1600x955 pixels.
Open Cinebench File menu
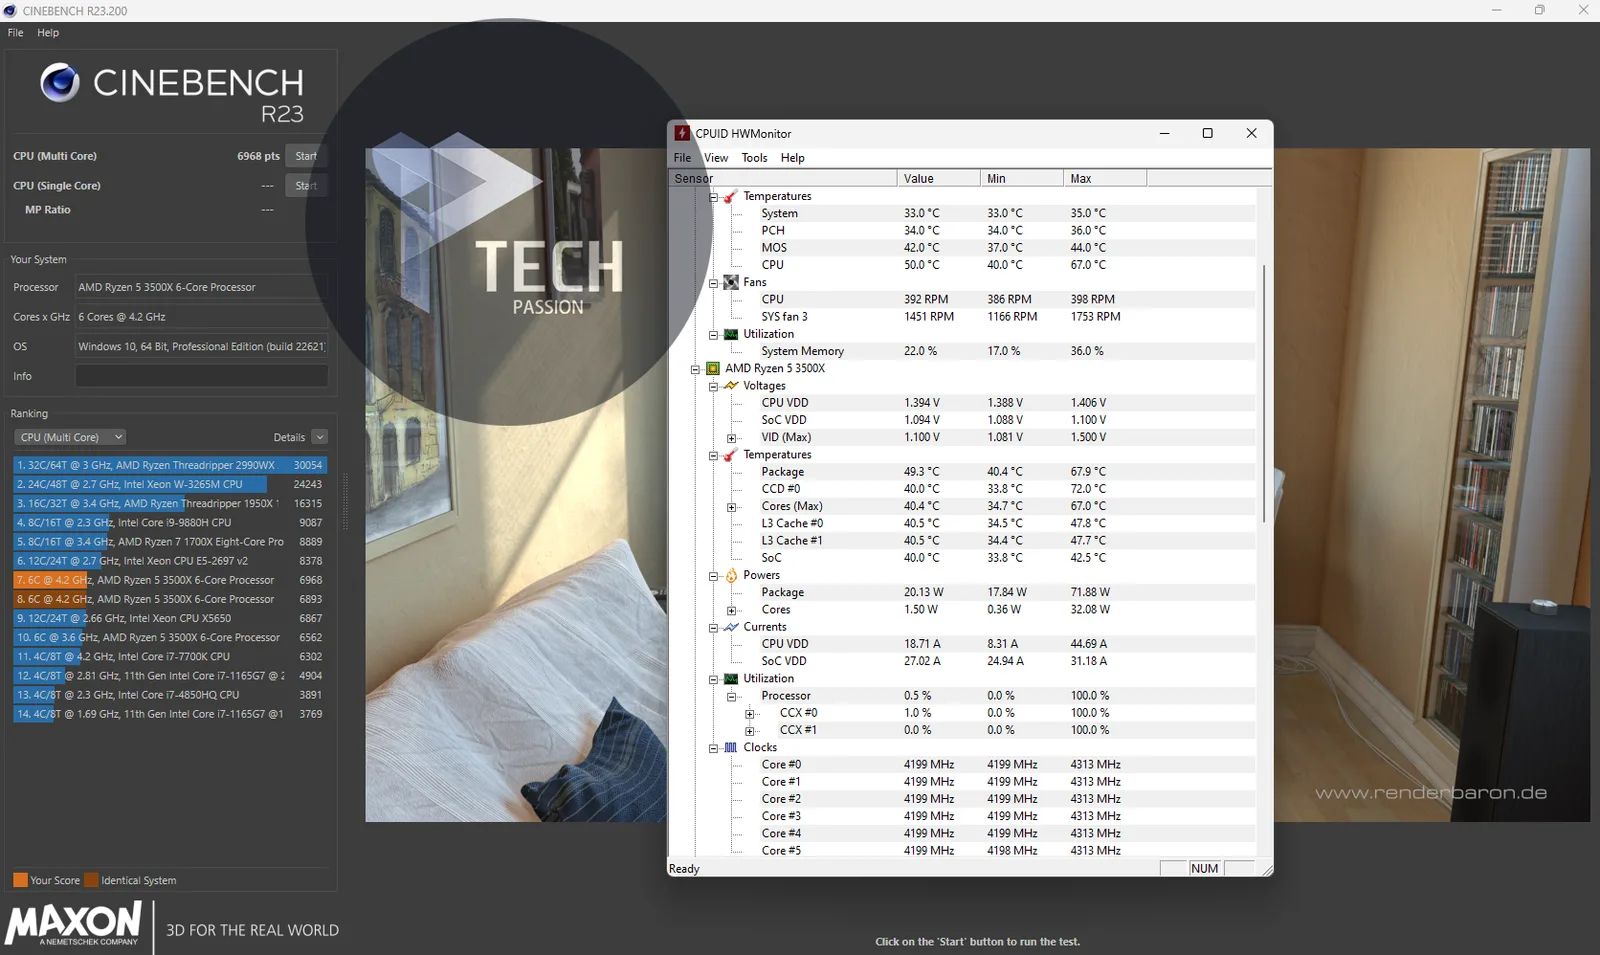(16, 33)
